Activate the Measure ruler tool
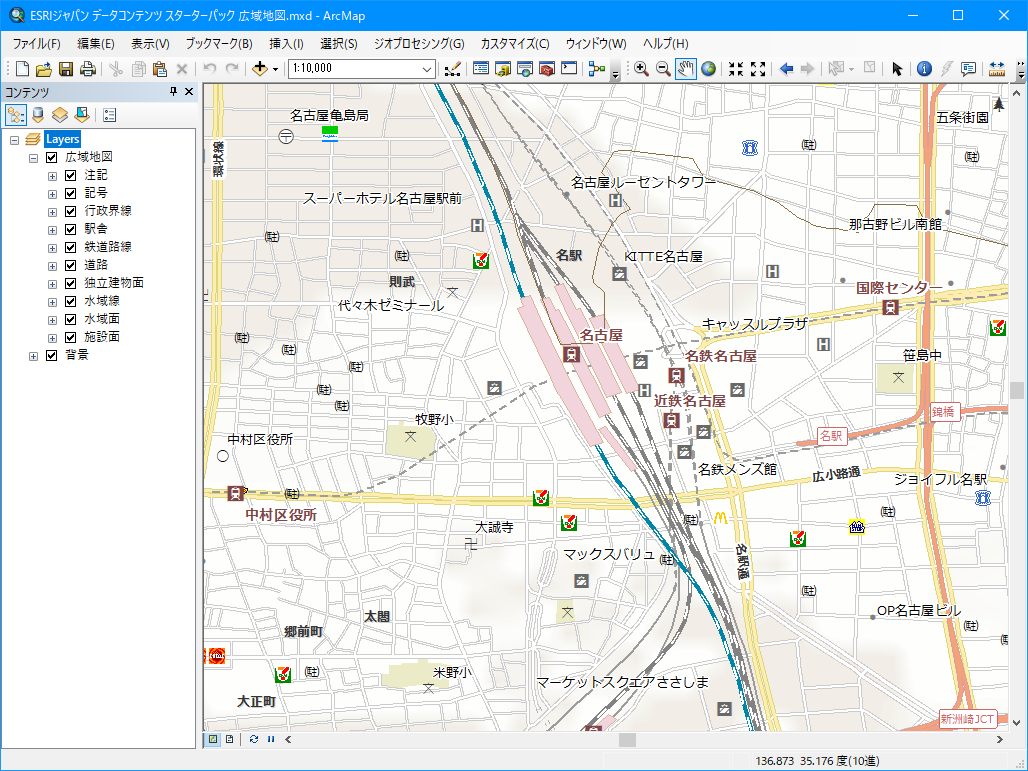The image size is (1028, 771). [x=997, y=68]
